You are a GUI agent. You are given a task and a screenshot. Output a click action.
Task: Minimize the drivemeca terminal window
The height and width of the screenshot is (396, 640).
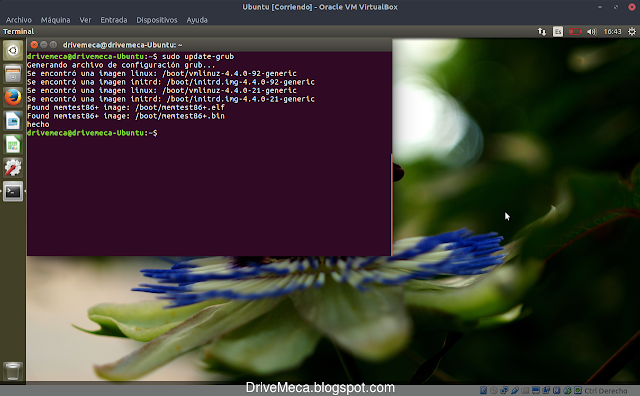tap(44, 44)
